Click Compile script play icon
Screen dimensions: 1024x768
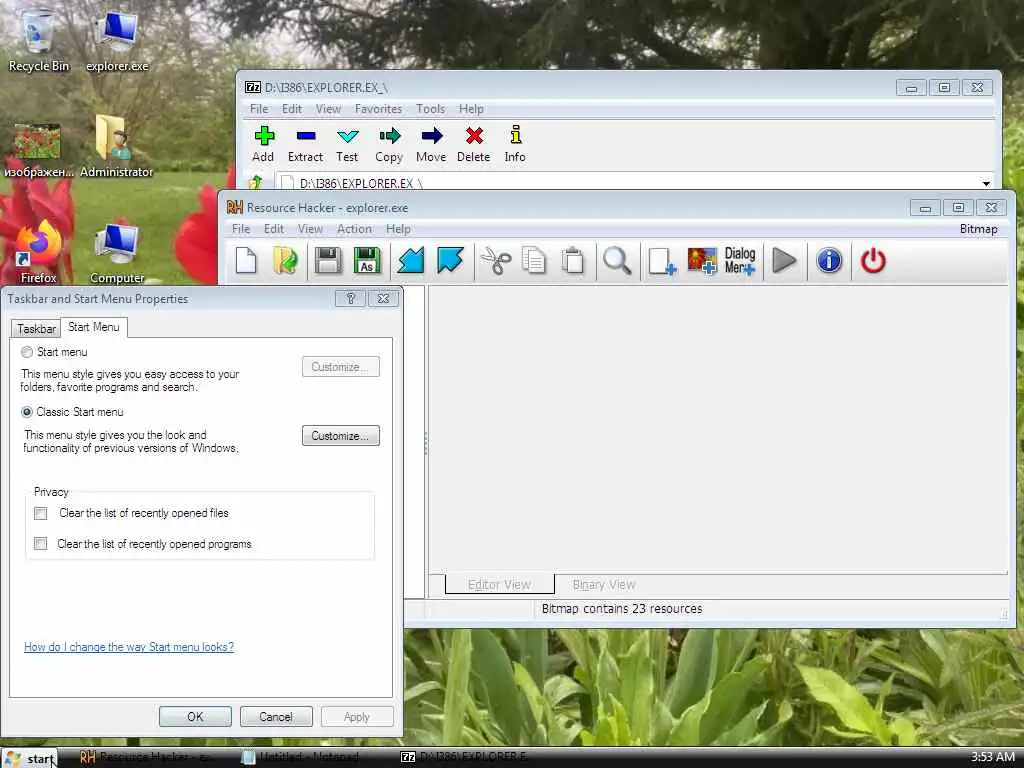(784, 261)
